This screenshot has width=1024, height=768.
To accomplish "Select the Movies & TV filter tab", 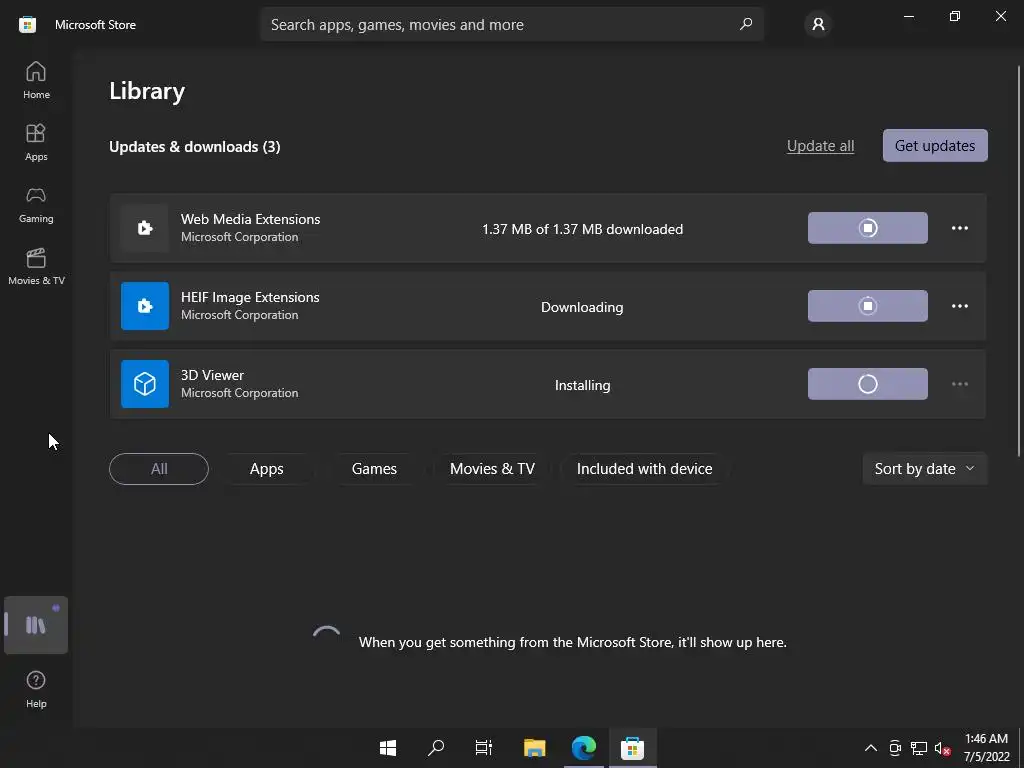I will (492, 469).
